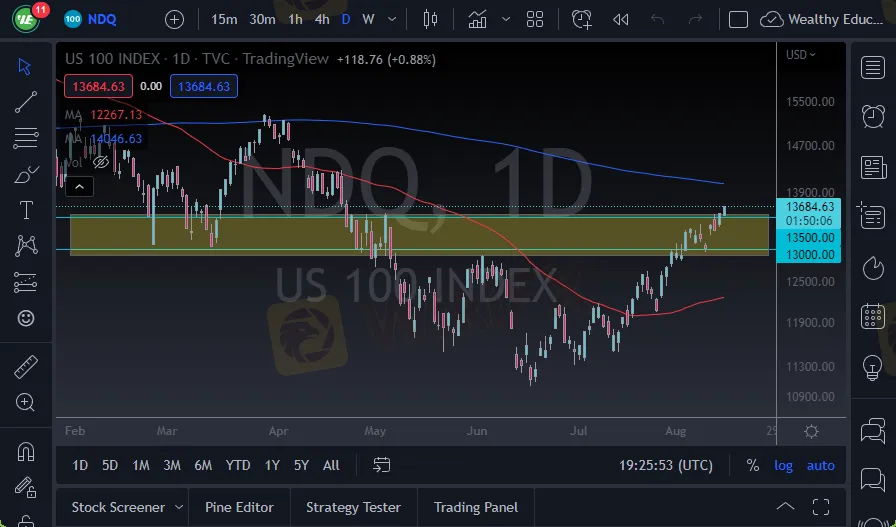This screenshot has height=527, width=896.
Task: Open the Wealthy Education saved layout
Action: 822,19
